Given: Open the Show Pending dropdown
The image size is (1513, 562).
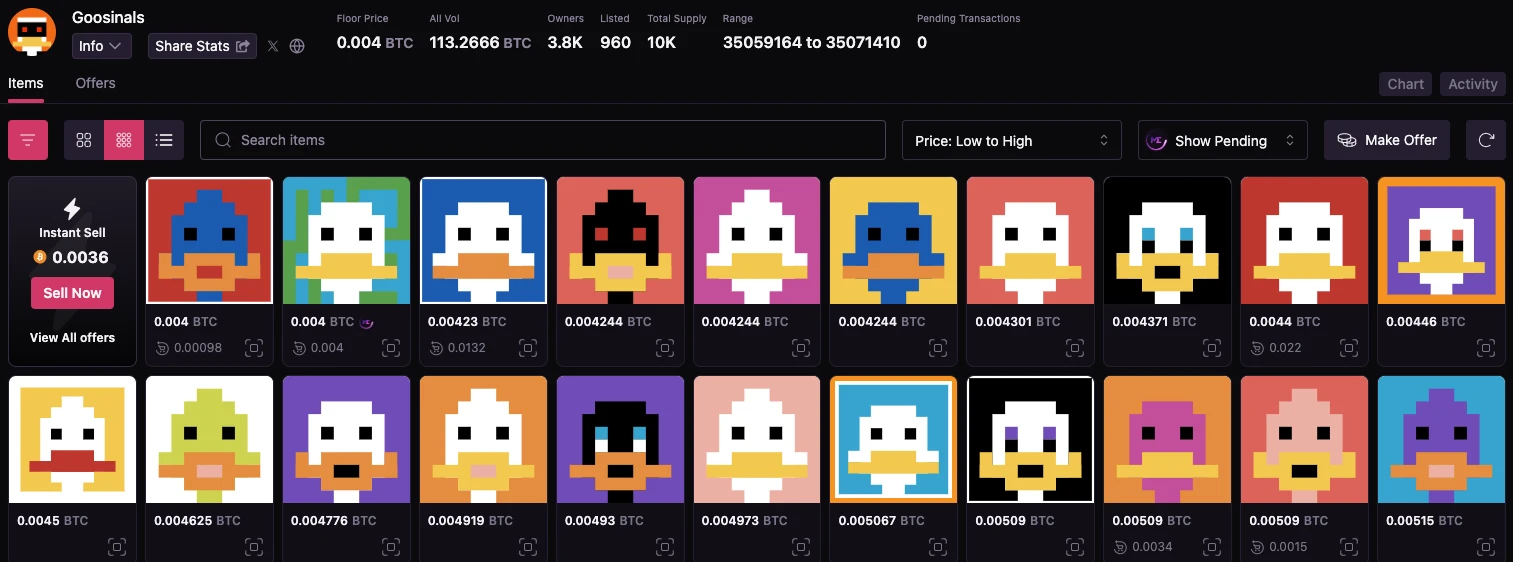Looking at the screenshot, I should pos(1222,140).
